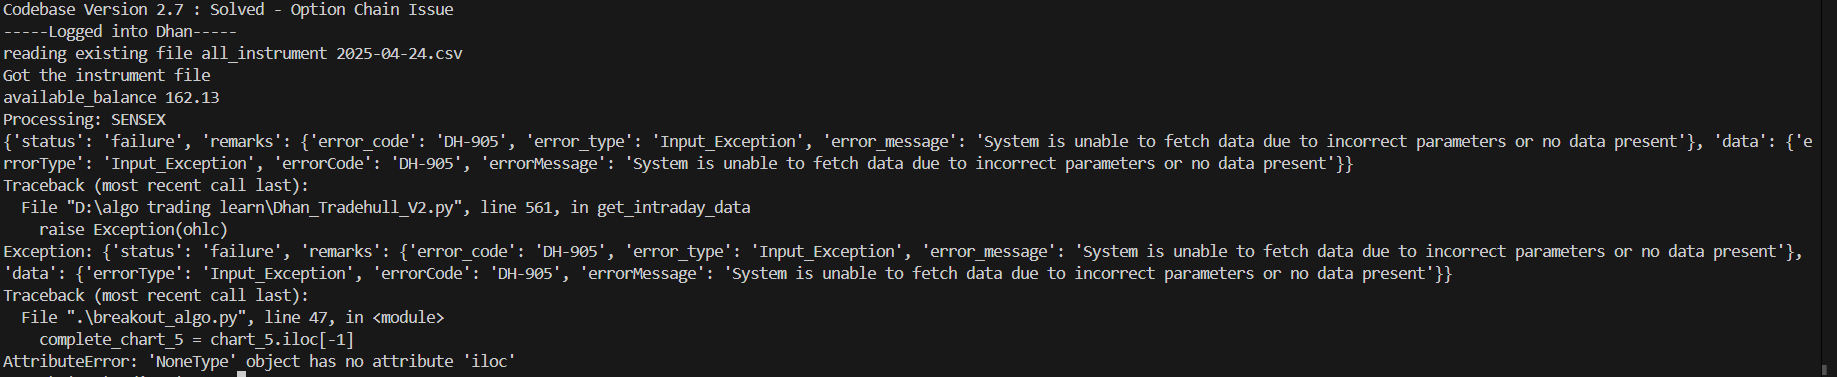Screen dimensions: 1837x377
Task: Click 'line 561' in the first traceback
Action: pos(516,208)
